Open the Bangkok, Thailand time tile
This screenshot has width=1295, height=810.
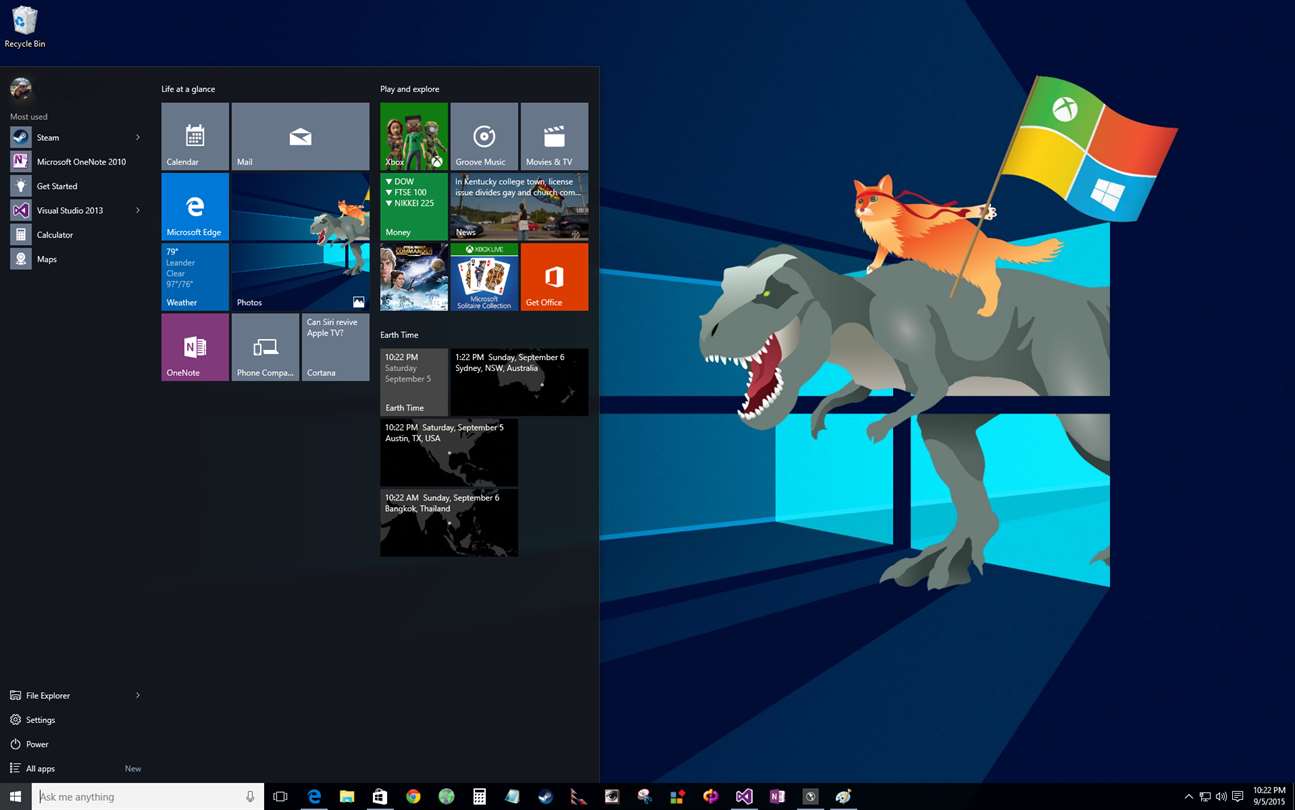click(x=449, y=522)
